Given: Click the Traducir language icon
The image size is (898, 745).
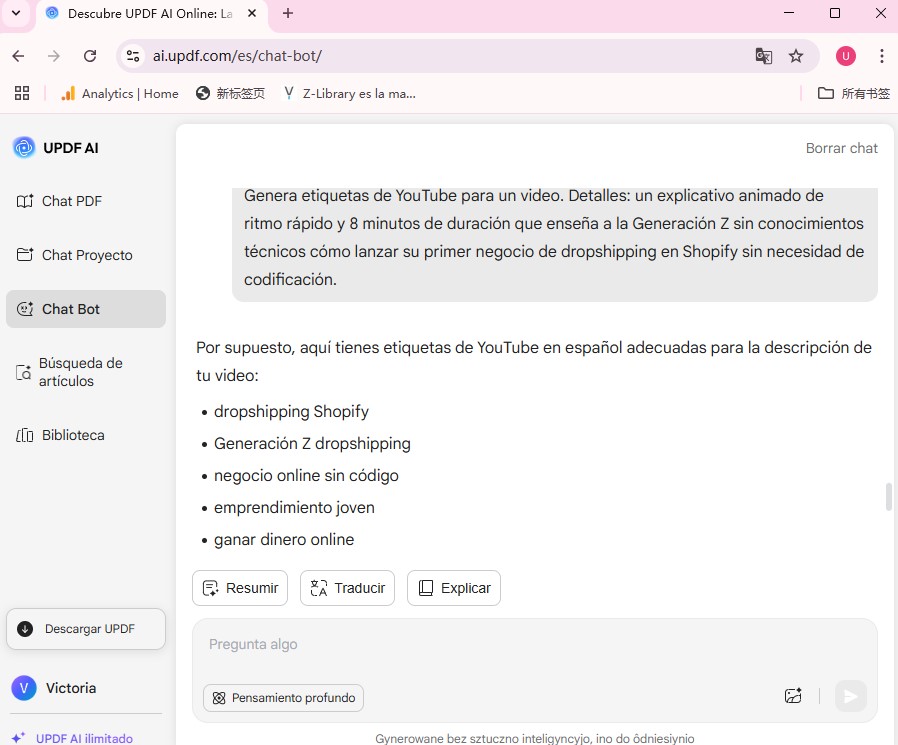Looking at the screenshot, I should coord(318,588).
